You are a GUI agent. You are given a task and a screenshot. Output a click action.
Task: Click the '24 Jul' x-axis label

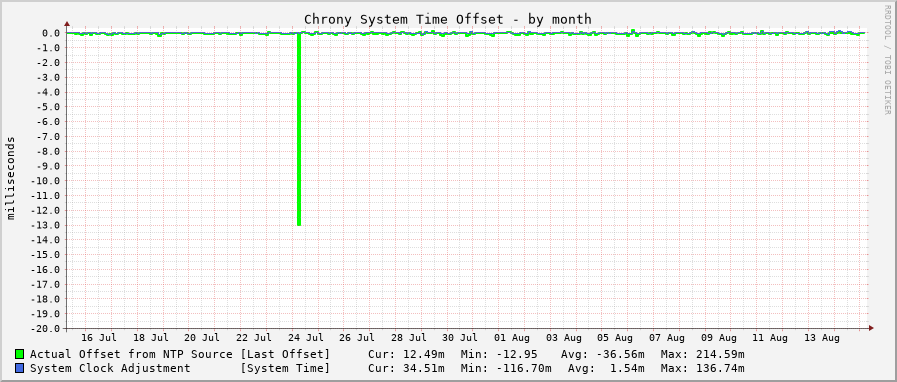click(x=306, y=338)
